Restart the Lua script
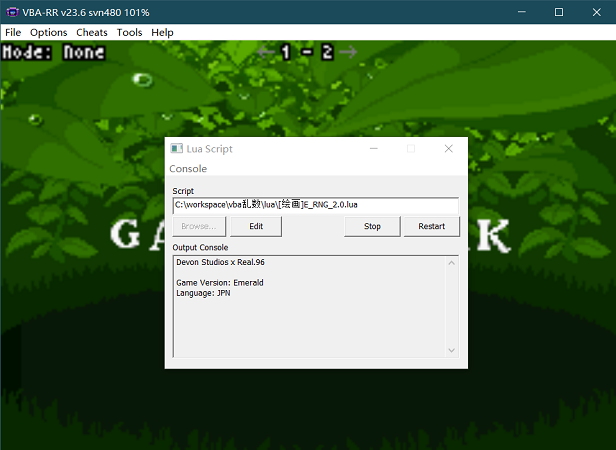The image size is (616, 450). tap(431, 226)
